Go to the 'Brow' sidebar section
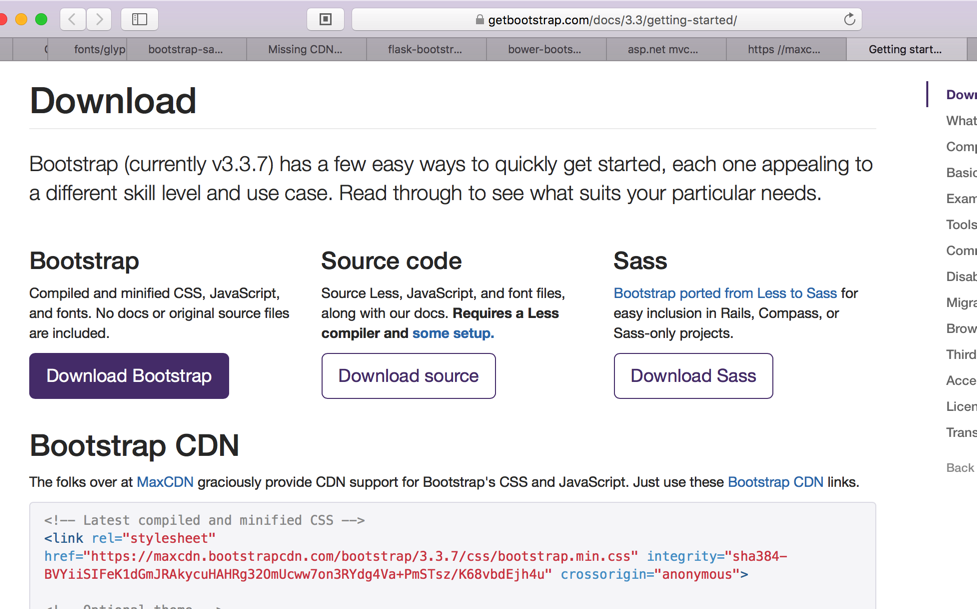The image size is (977, 609). click(x=961, y=328)
